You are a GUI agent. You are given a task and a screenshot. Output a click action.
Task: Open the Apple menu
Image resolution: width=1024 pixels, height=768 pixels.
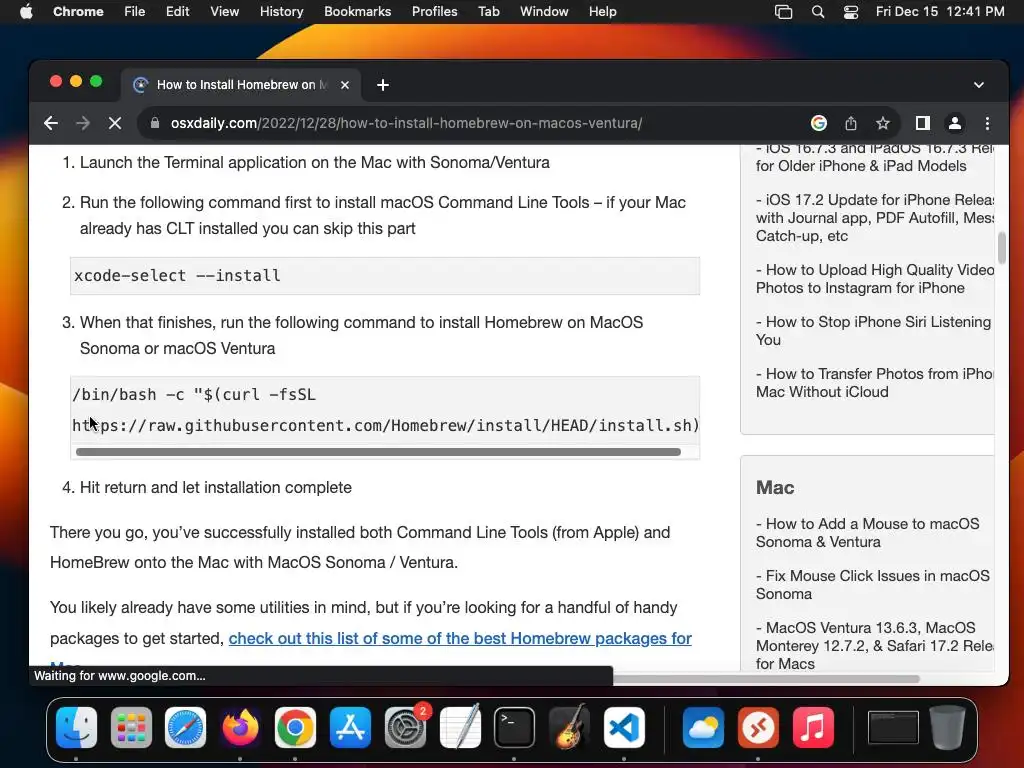click(26, 12)
